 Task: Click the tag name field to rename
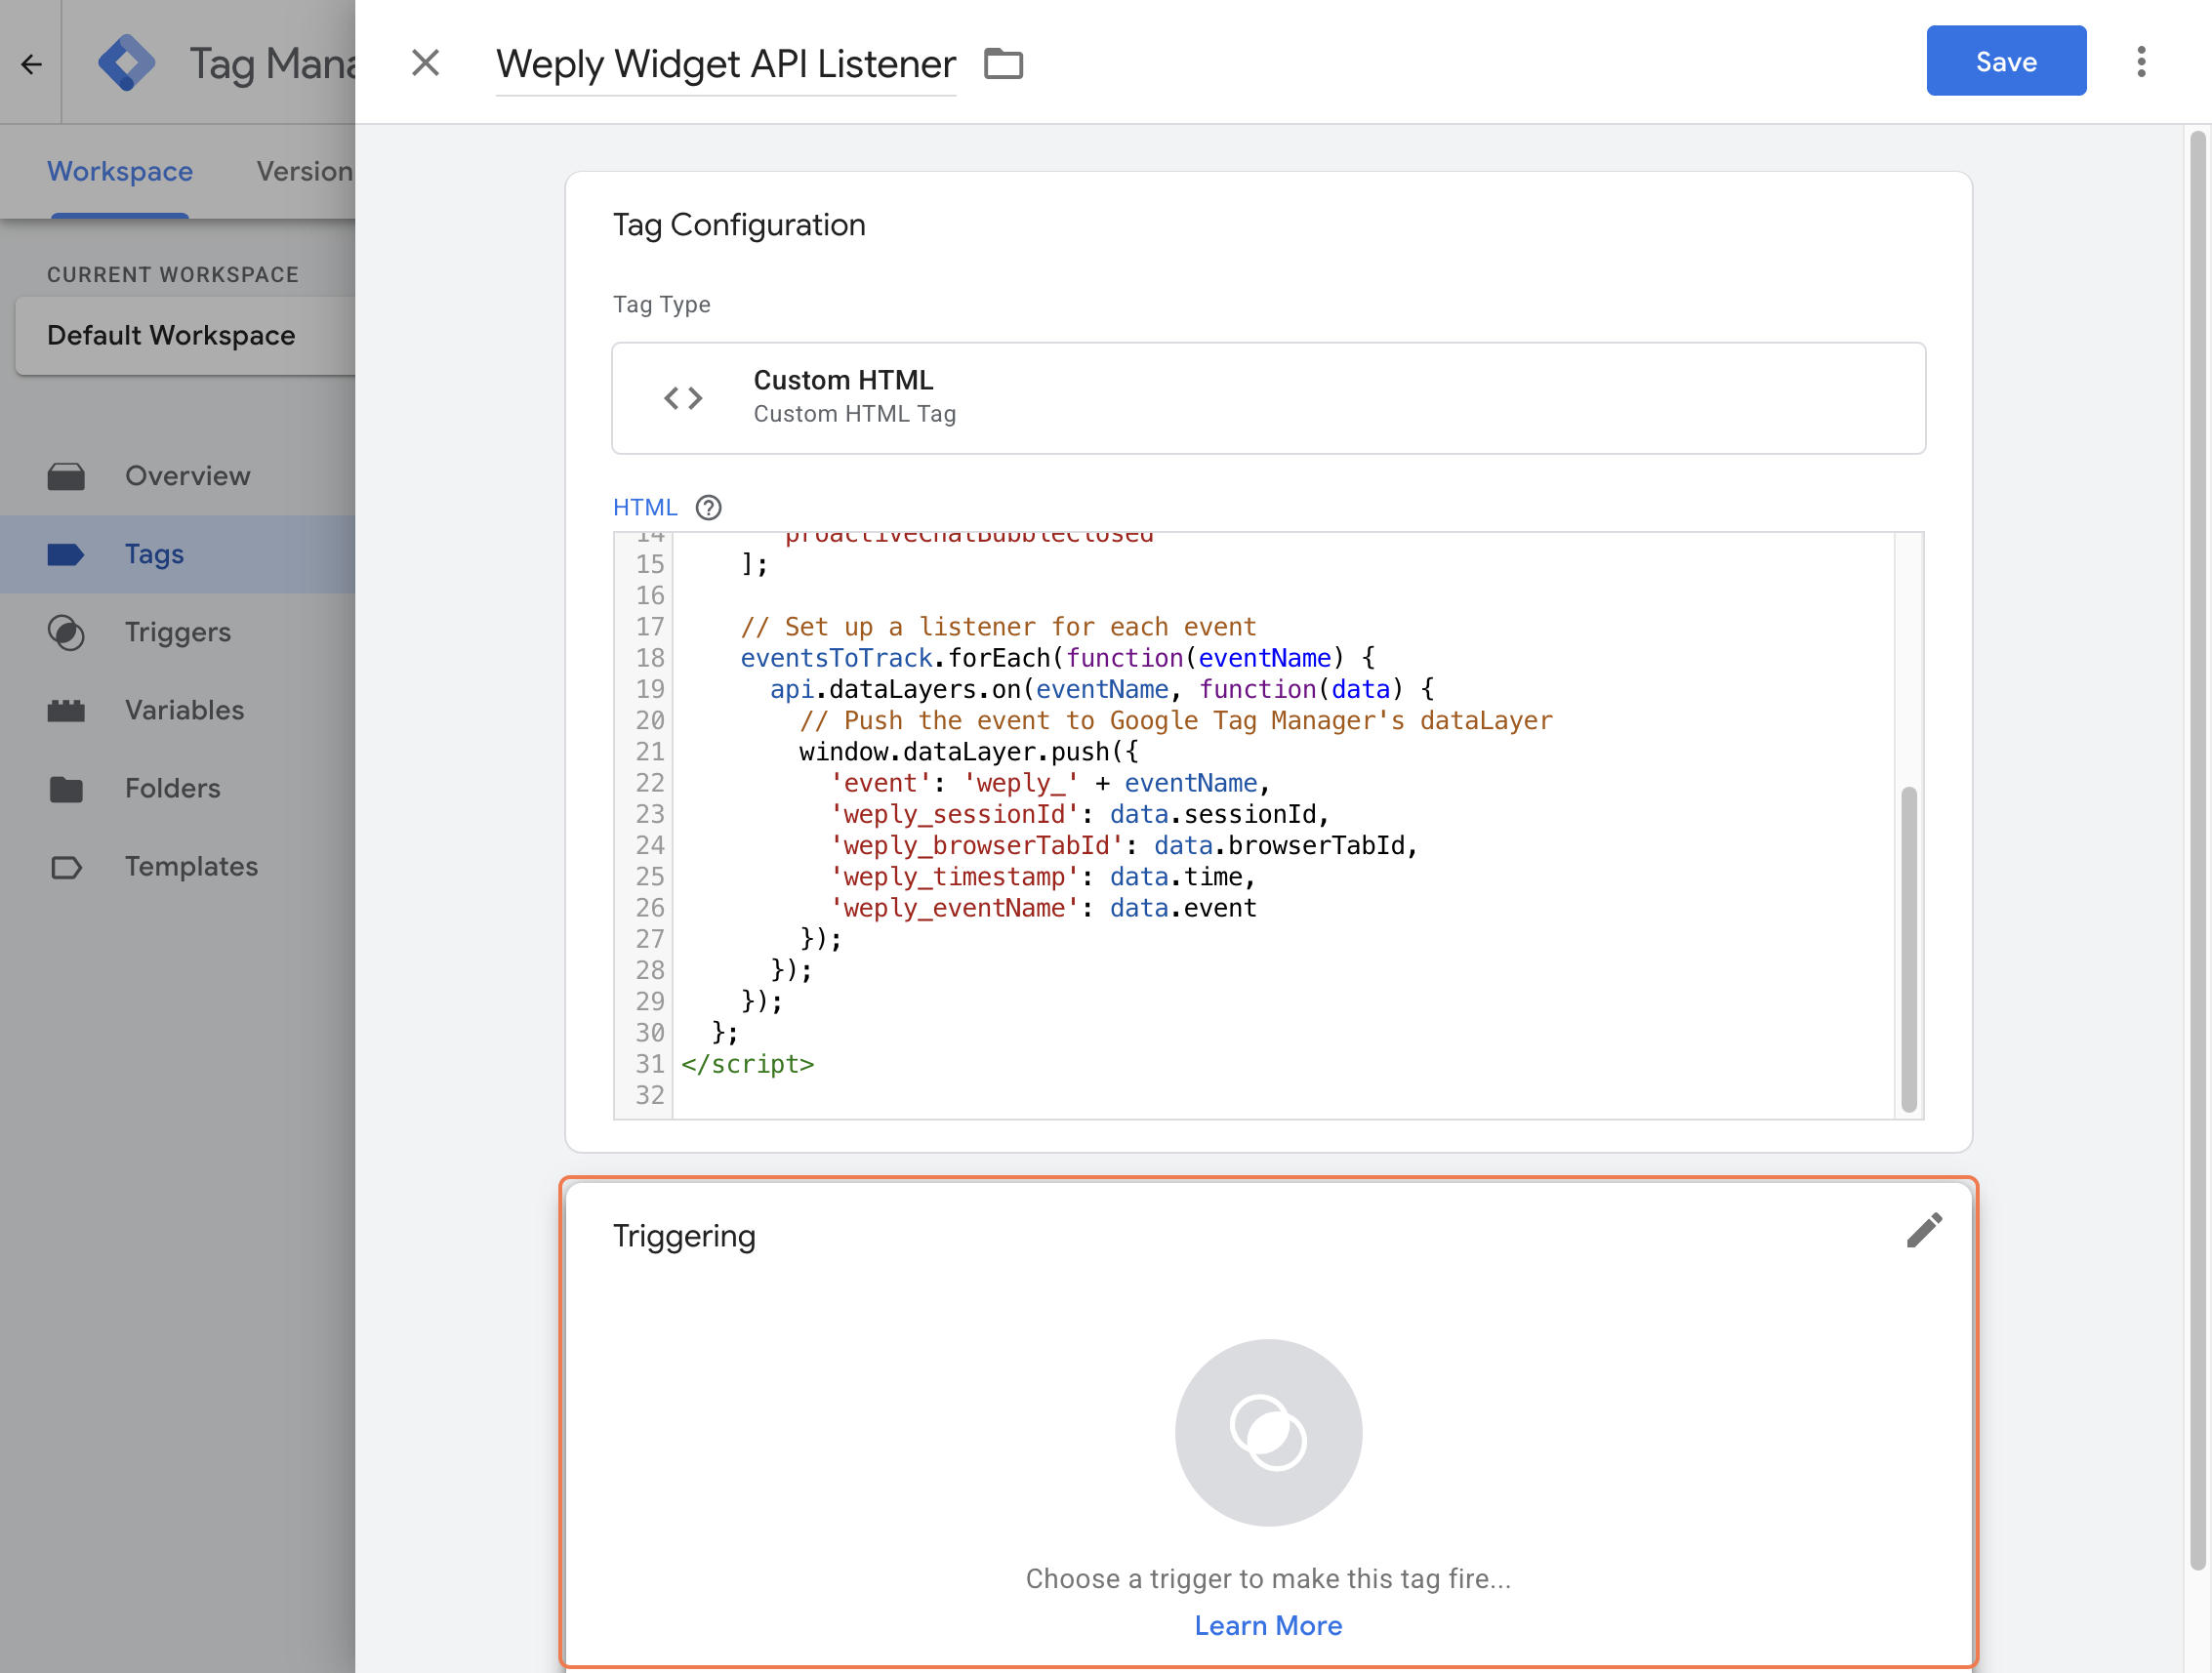tap(725, 64)
